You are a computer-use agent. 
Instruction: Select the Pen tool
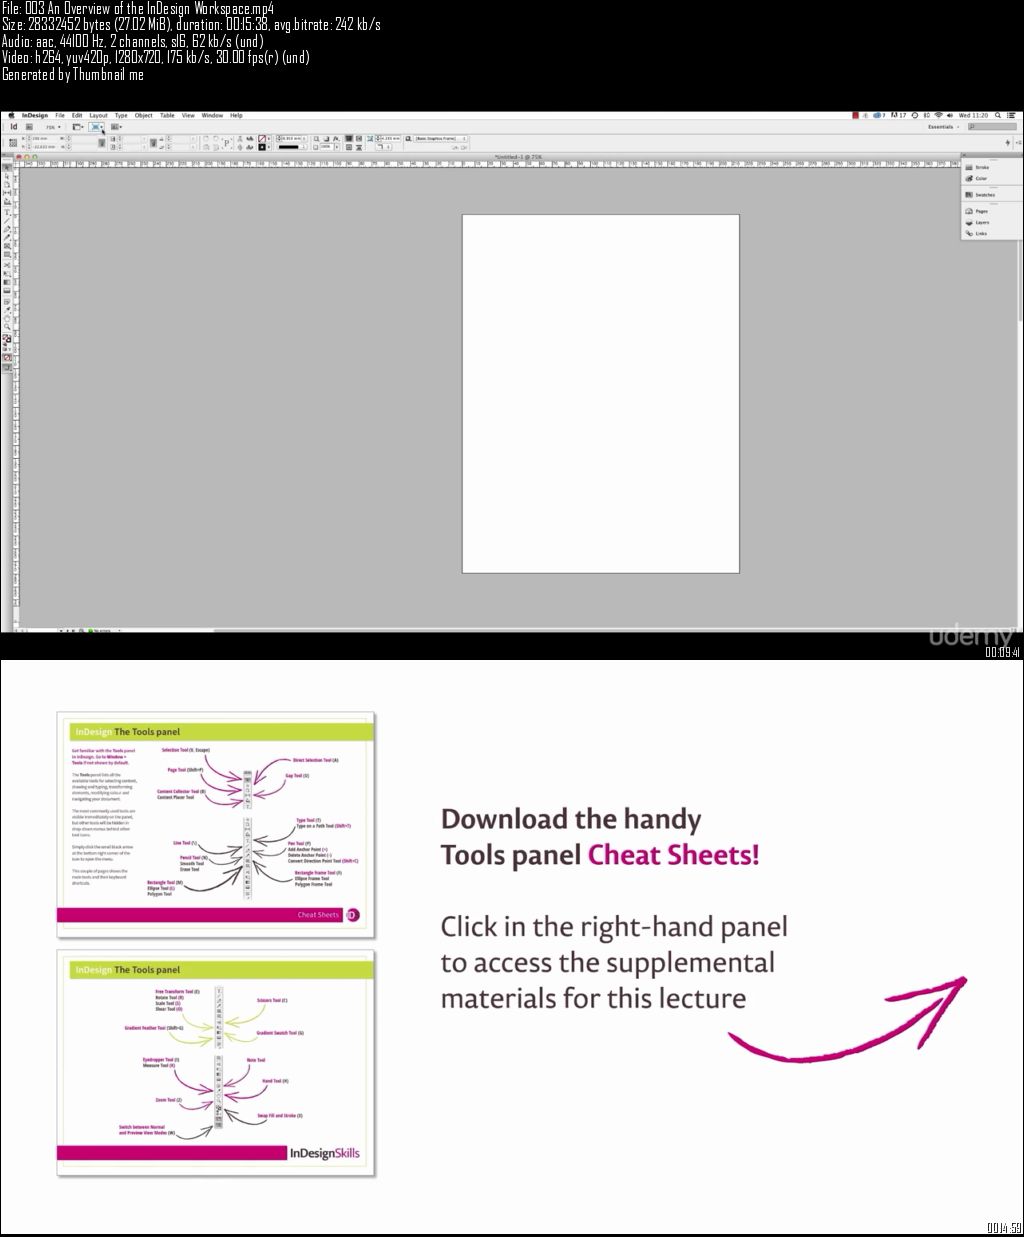[x=7, y=229]
